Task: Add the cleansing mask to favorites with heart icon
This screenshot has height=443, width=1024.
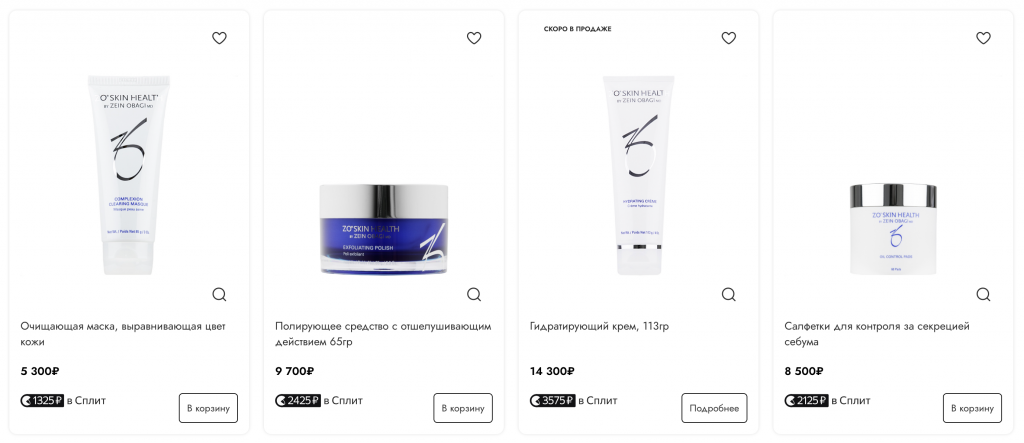Action: [x=219, y=38]
